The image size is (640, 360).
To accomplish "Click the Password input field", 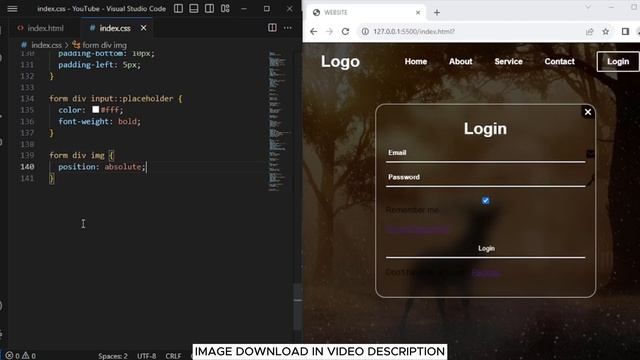I will click(x=485, y=178).
